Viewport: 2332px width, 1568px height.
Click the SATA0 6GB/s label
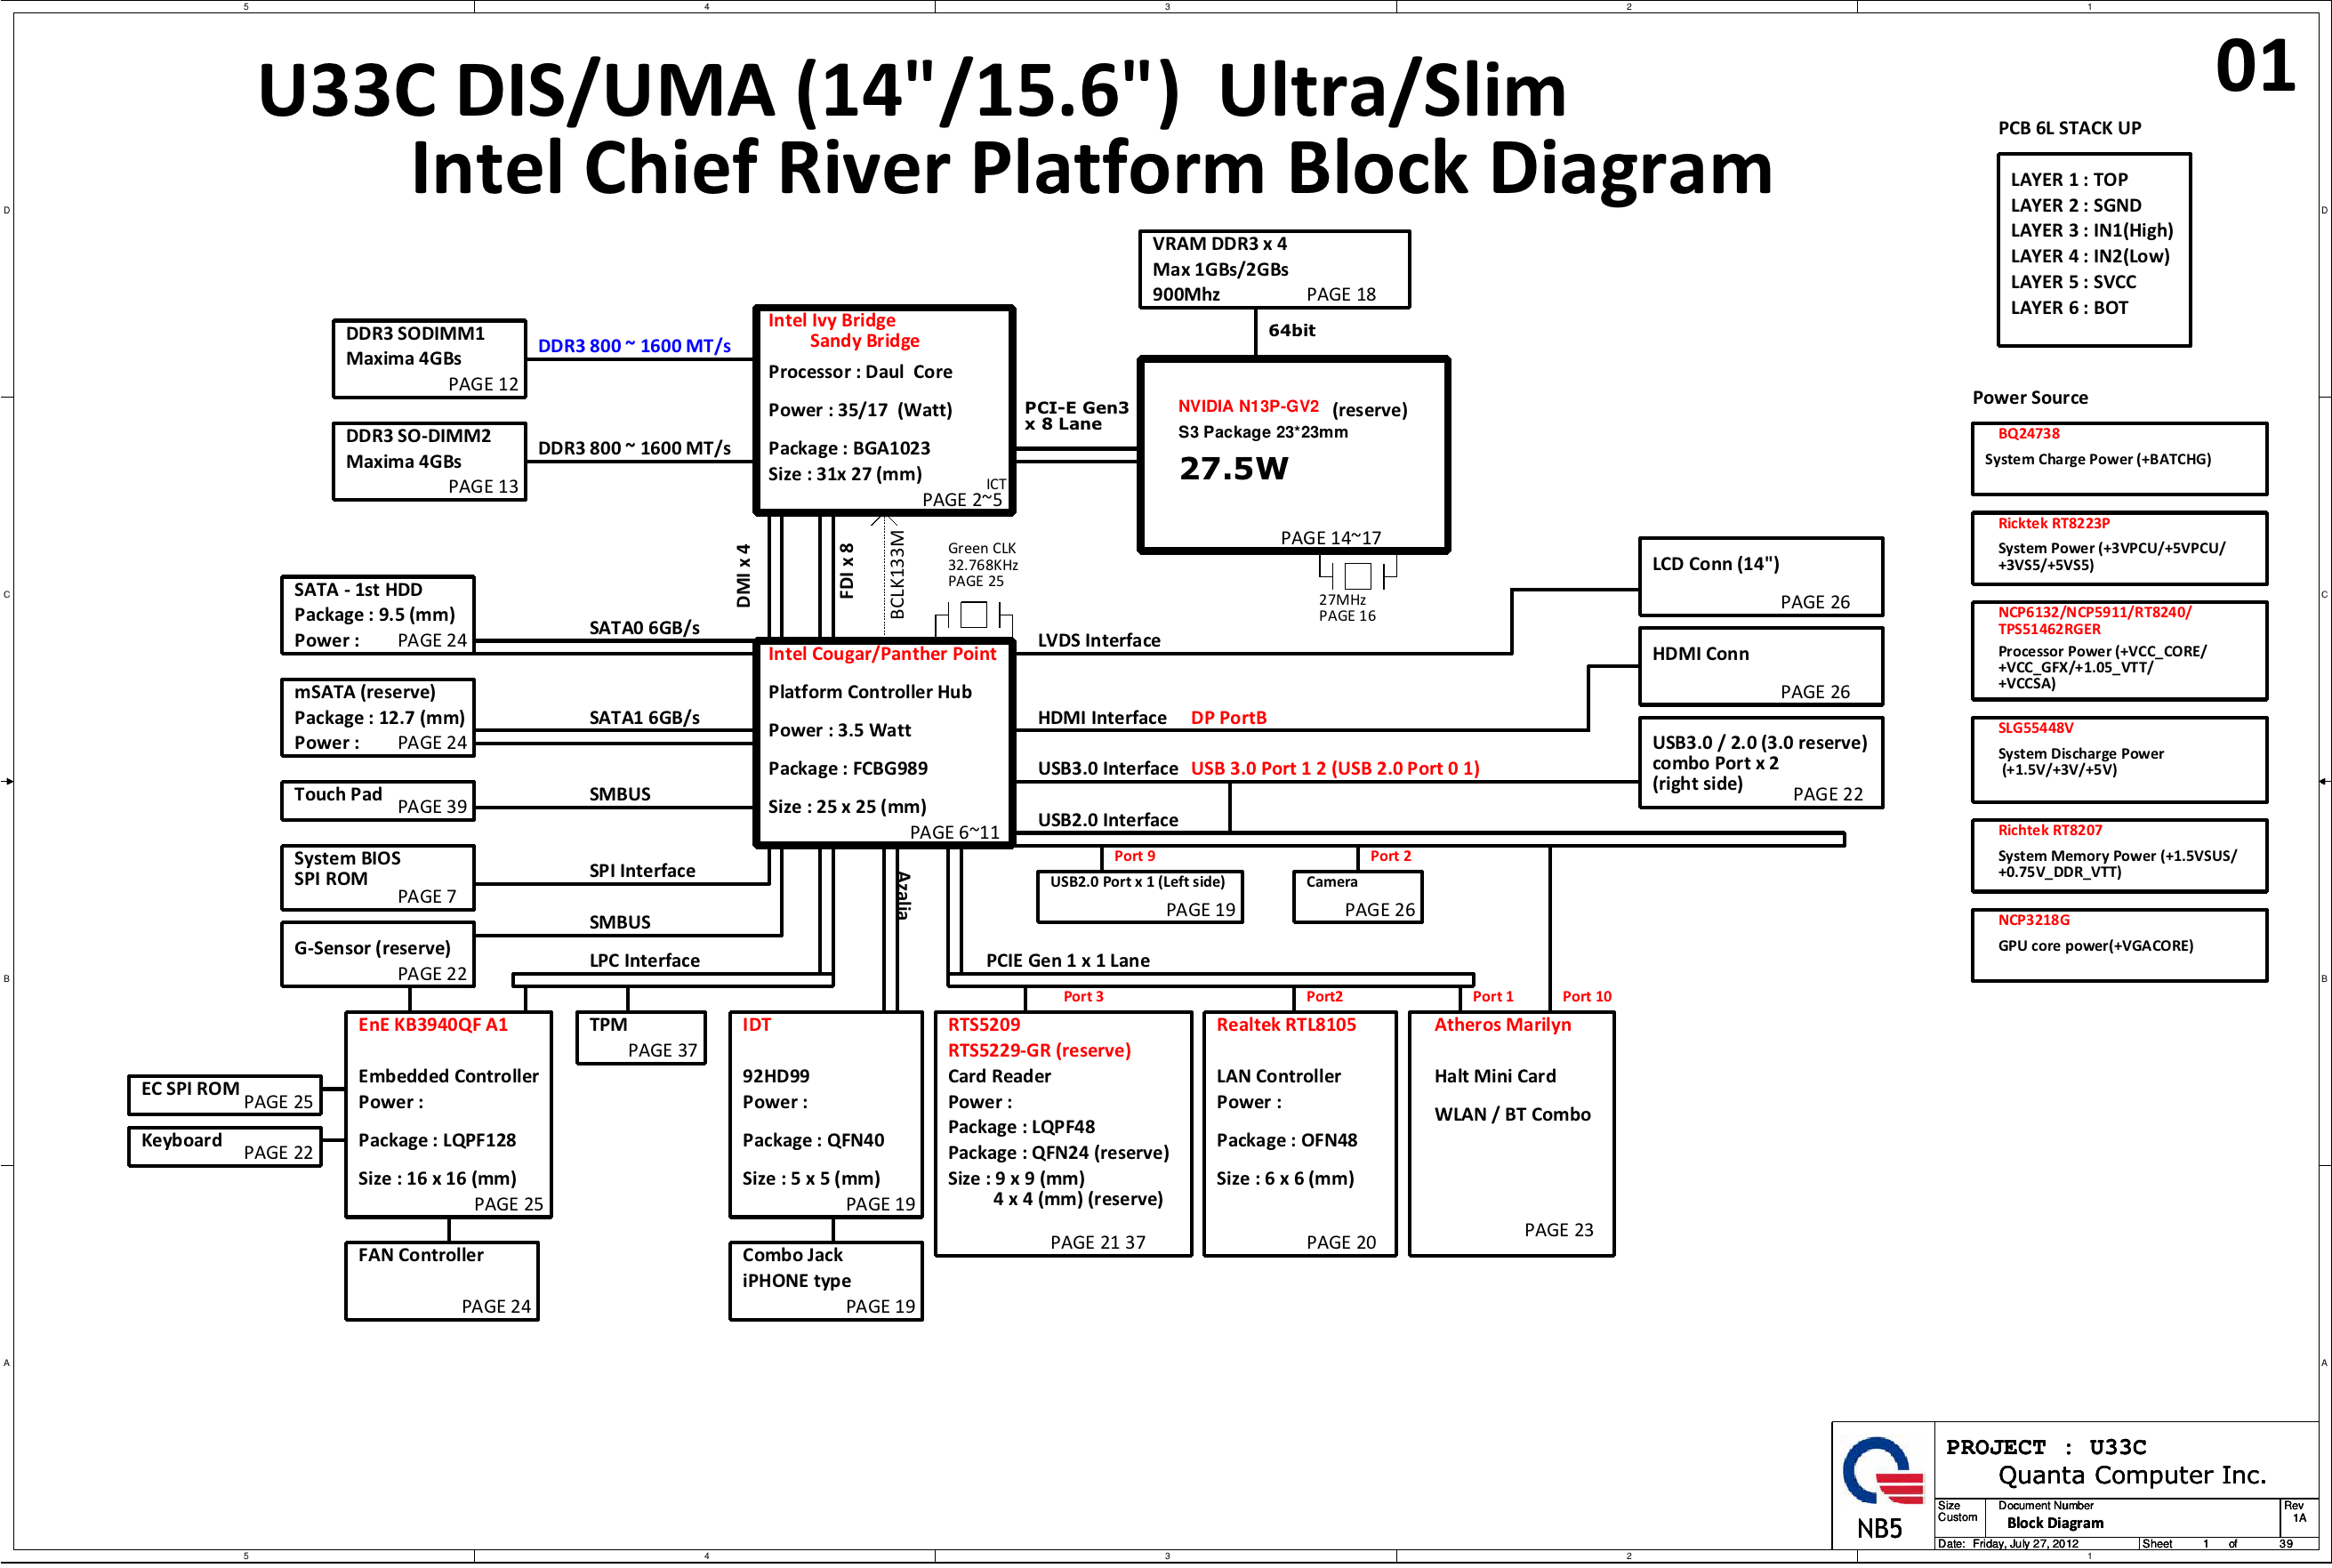click(x=644, y=627)
